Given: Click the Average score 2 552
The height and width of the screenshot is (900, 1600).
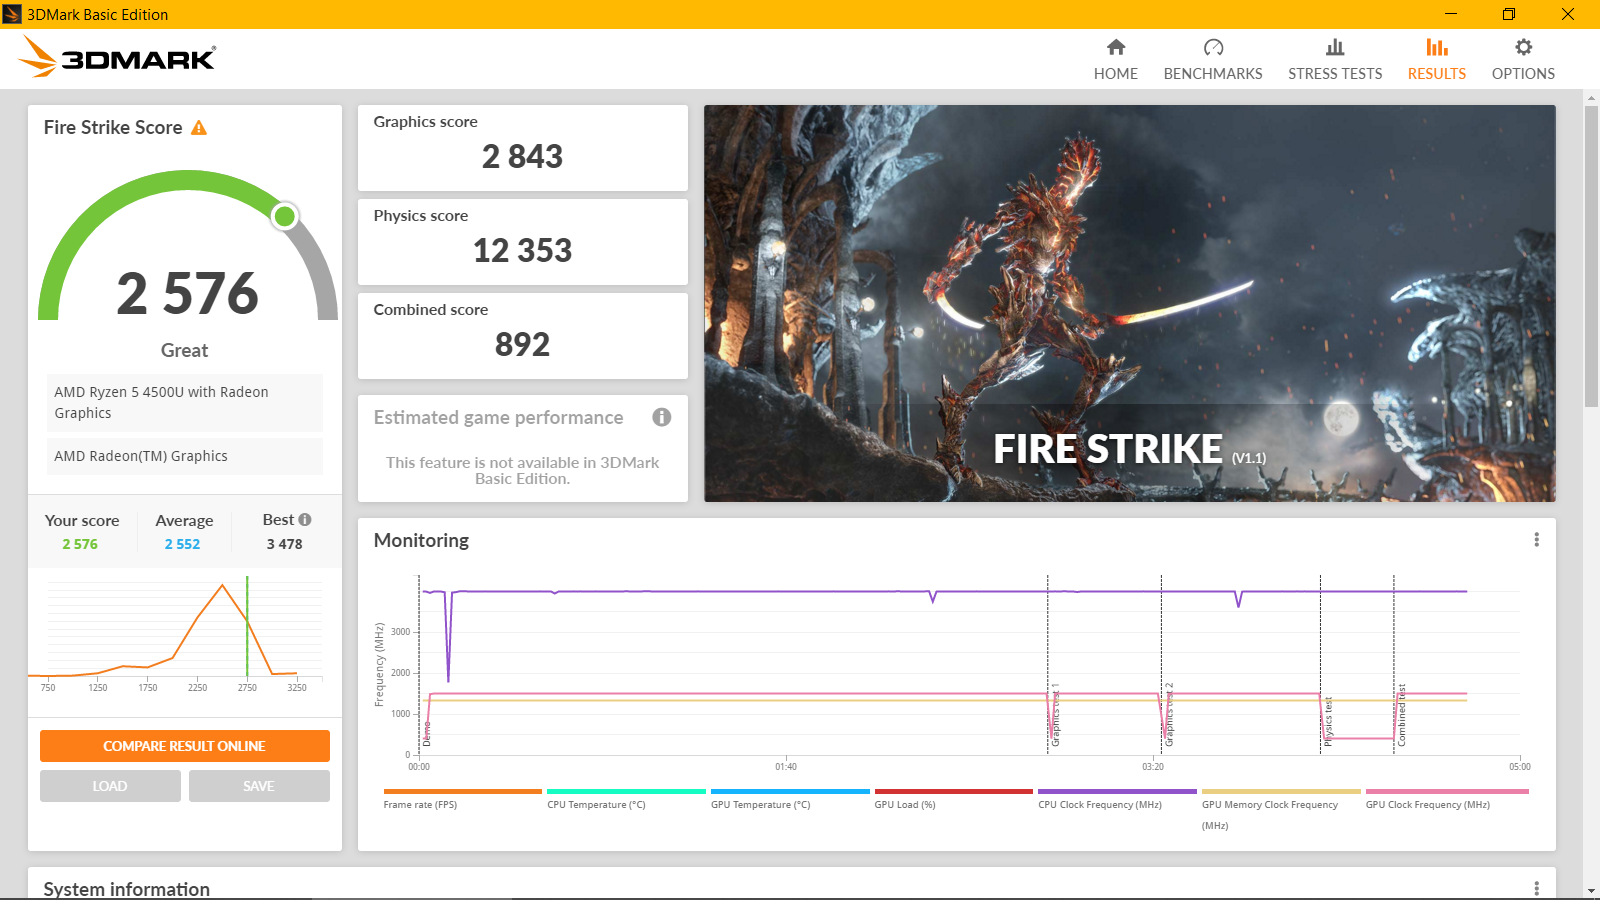Looking at the screenshot, I should click(182, 544).
